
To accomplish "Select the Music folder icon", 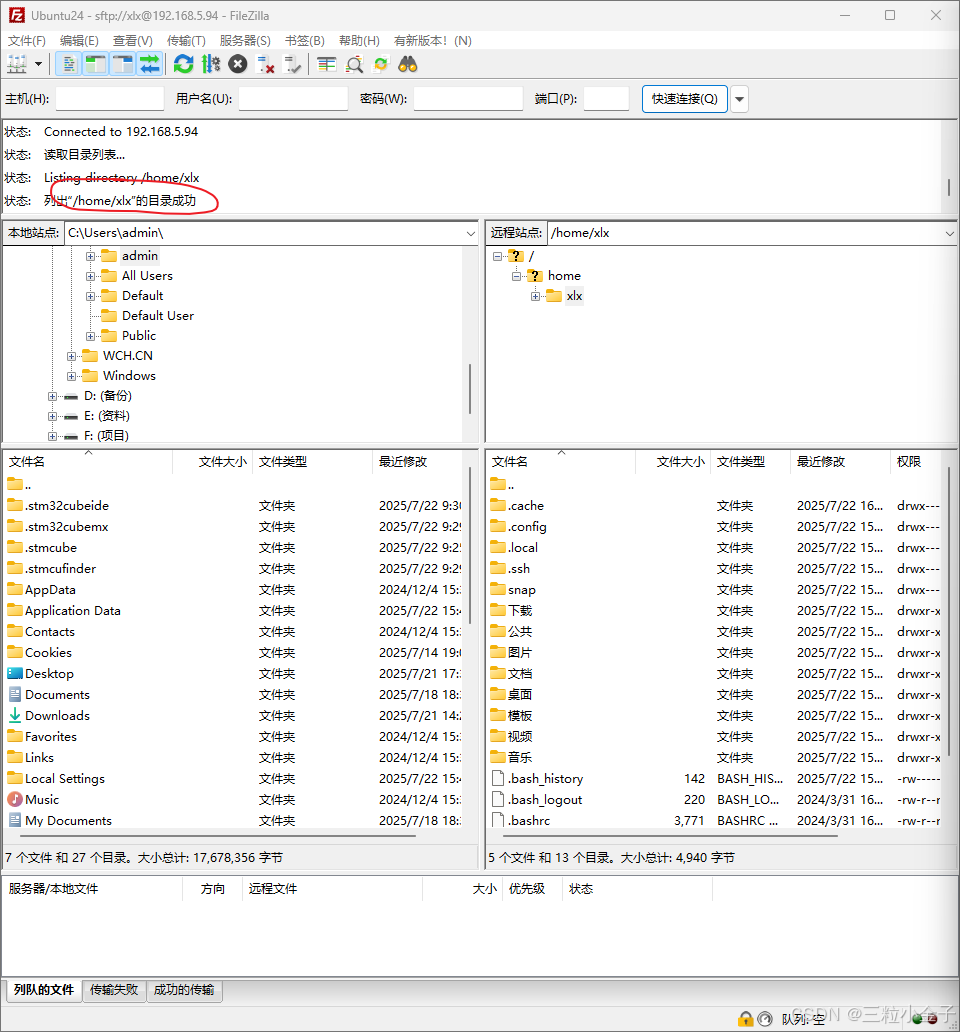I will click(14, 800).
